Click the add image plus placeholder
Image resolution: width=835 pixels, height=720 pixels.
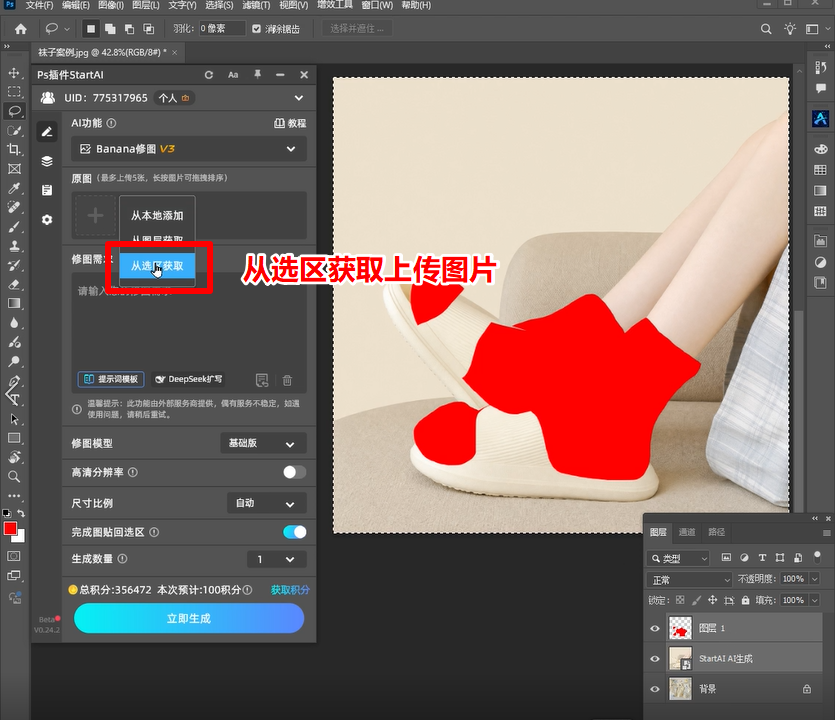coord(95,216)
